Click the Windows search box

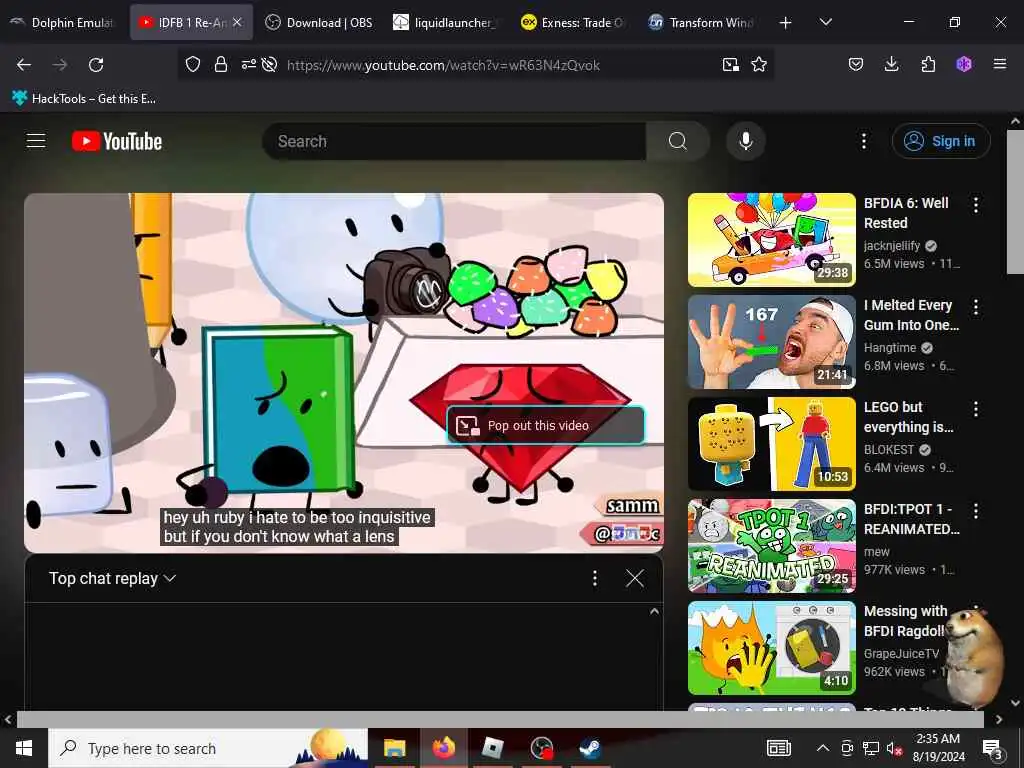208,748
